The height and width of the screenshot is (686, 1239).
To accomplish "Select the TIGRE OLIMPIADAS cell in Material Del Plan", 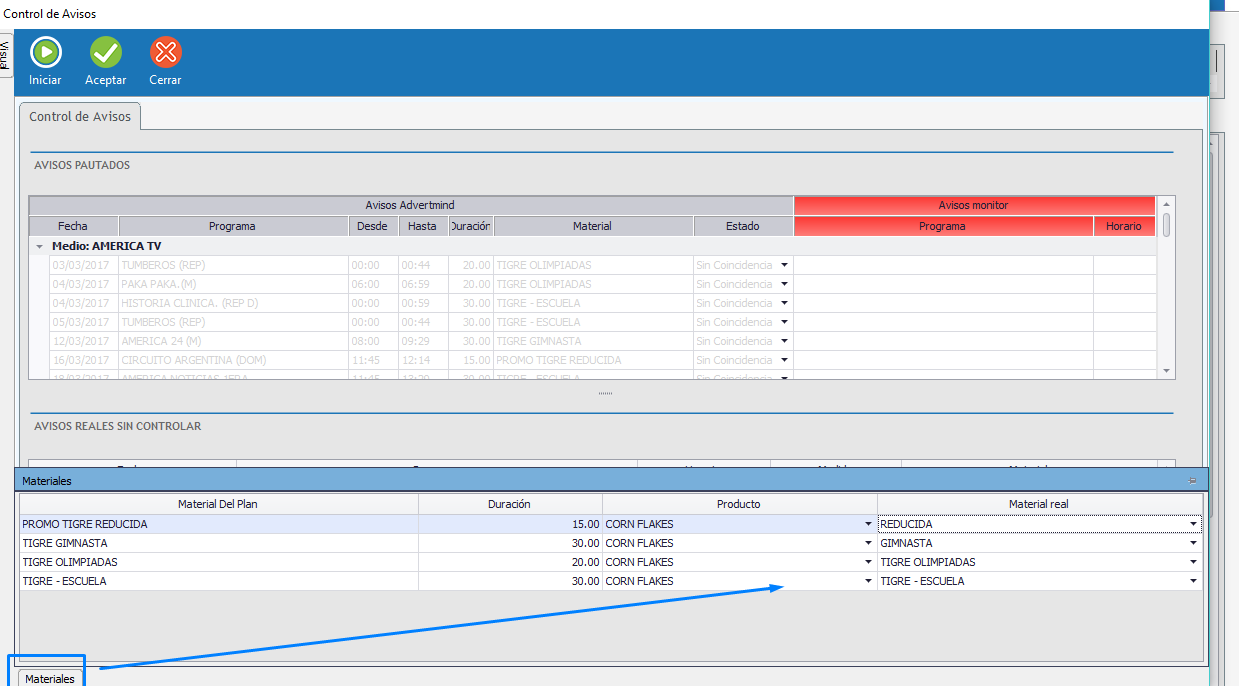I will (x=218, y=562).
